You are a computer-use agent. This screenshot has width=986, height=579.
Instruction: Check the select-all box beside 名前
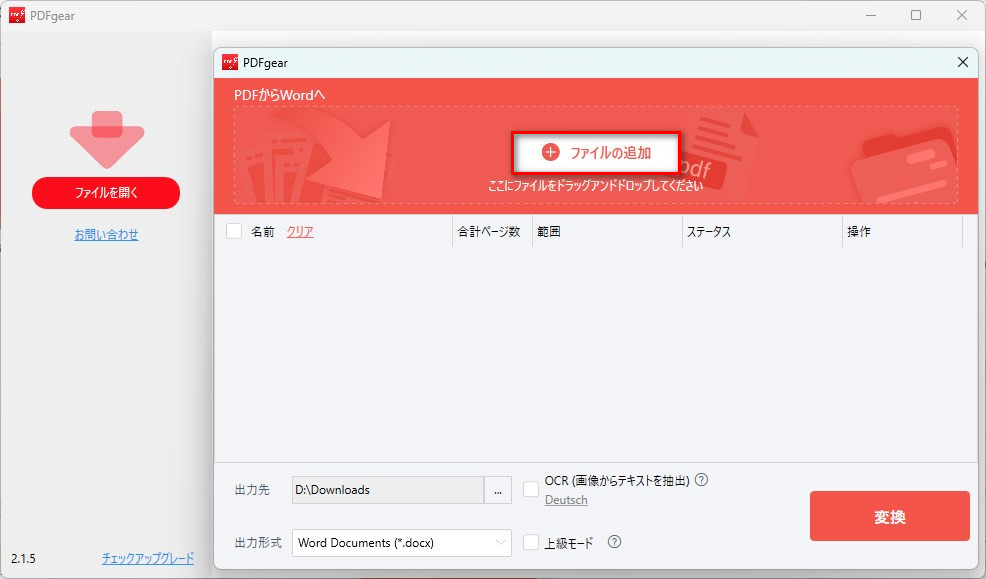pyautogui.click(x=233, y=230)
